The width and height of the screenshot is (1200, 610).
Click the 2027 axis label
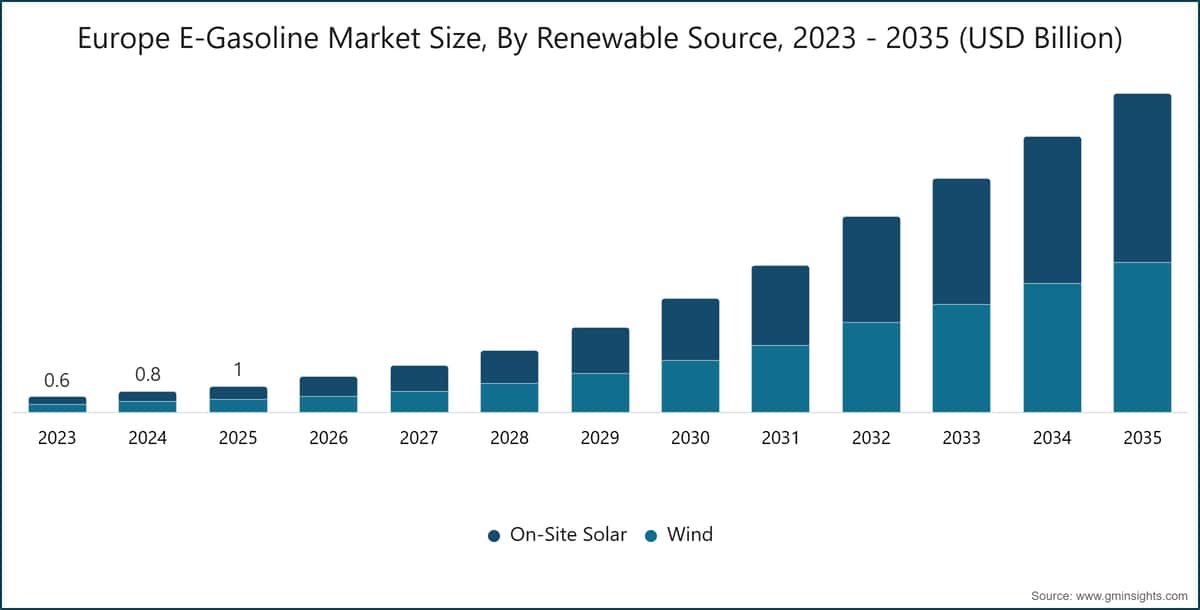pyautogui.click(x=419, y=438)
